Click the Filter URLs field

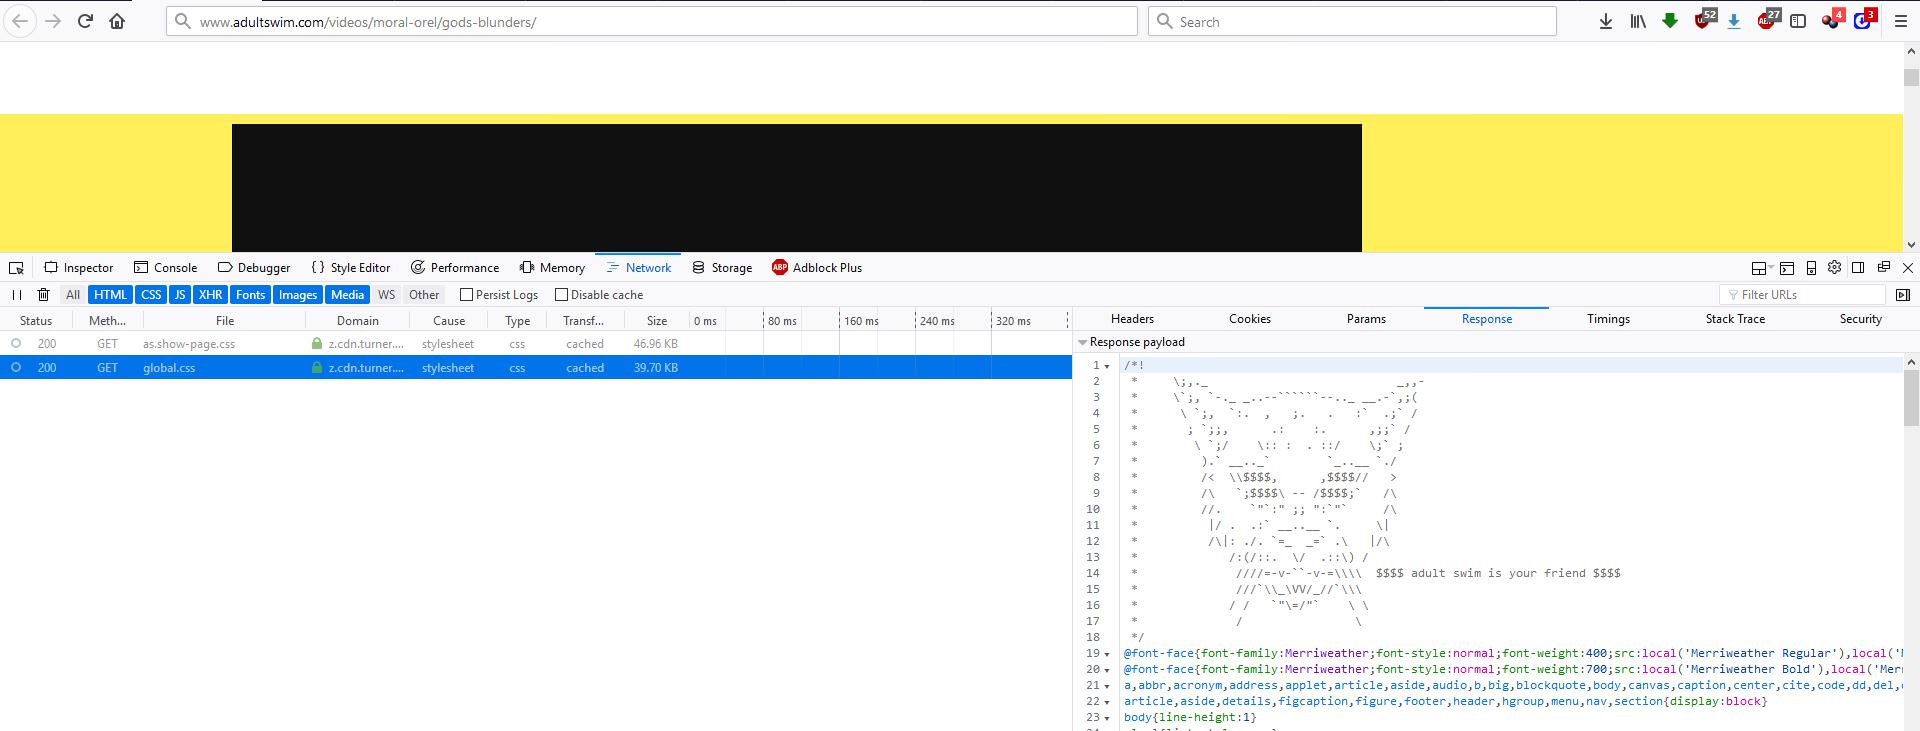pos(1803,295)
